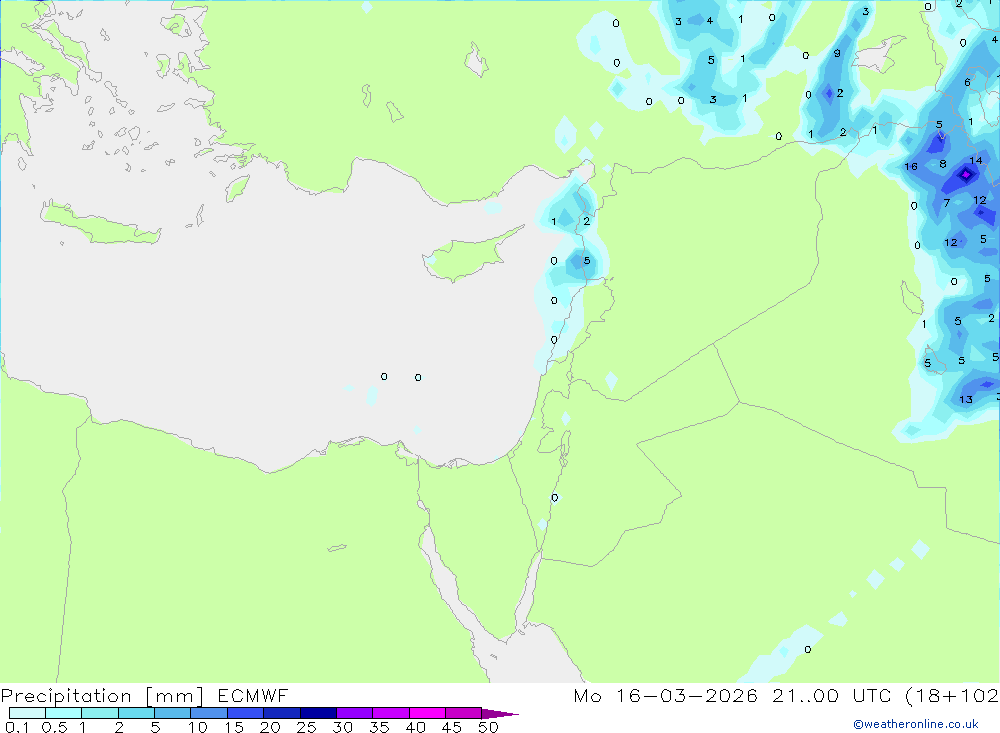Viewport: 1000px width, 733px height.
Task: Click the 25–30 mm dark navy legend swatch
Action: pyautogui.click(x=318, y=713)
